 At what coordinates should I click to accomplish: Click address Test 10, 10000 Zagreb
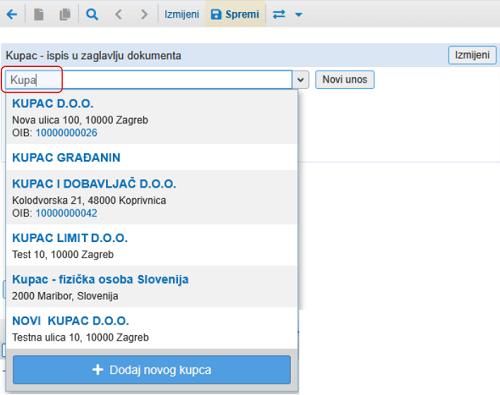[x=63, y=255]
